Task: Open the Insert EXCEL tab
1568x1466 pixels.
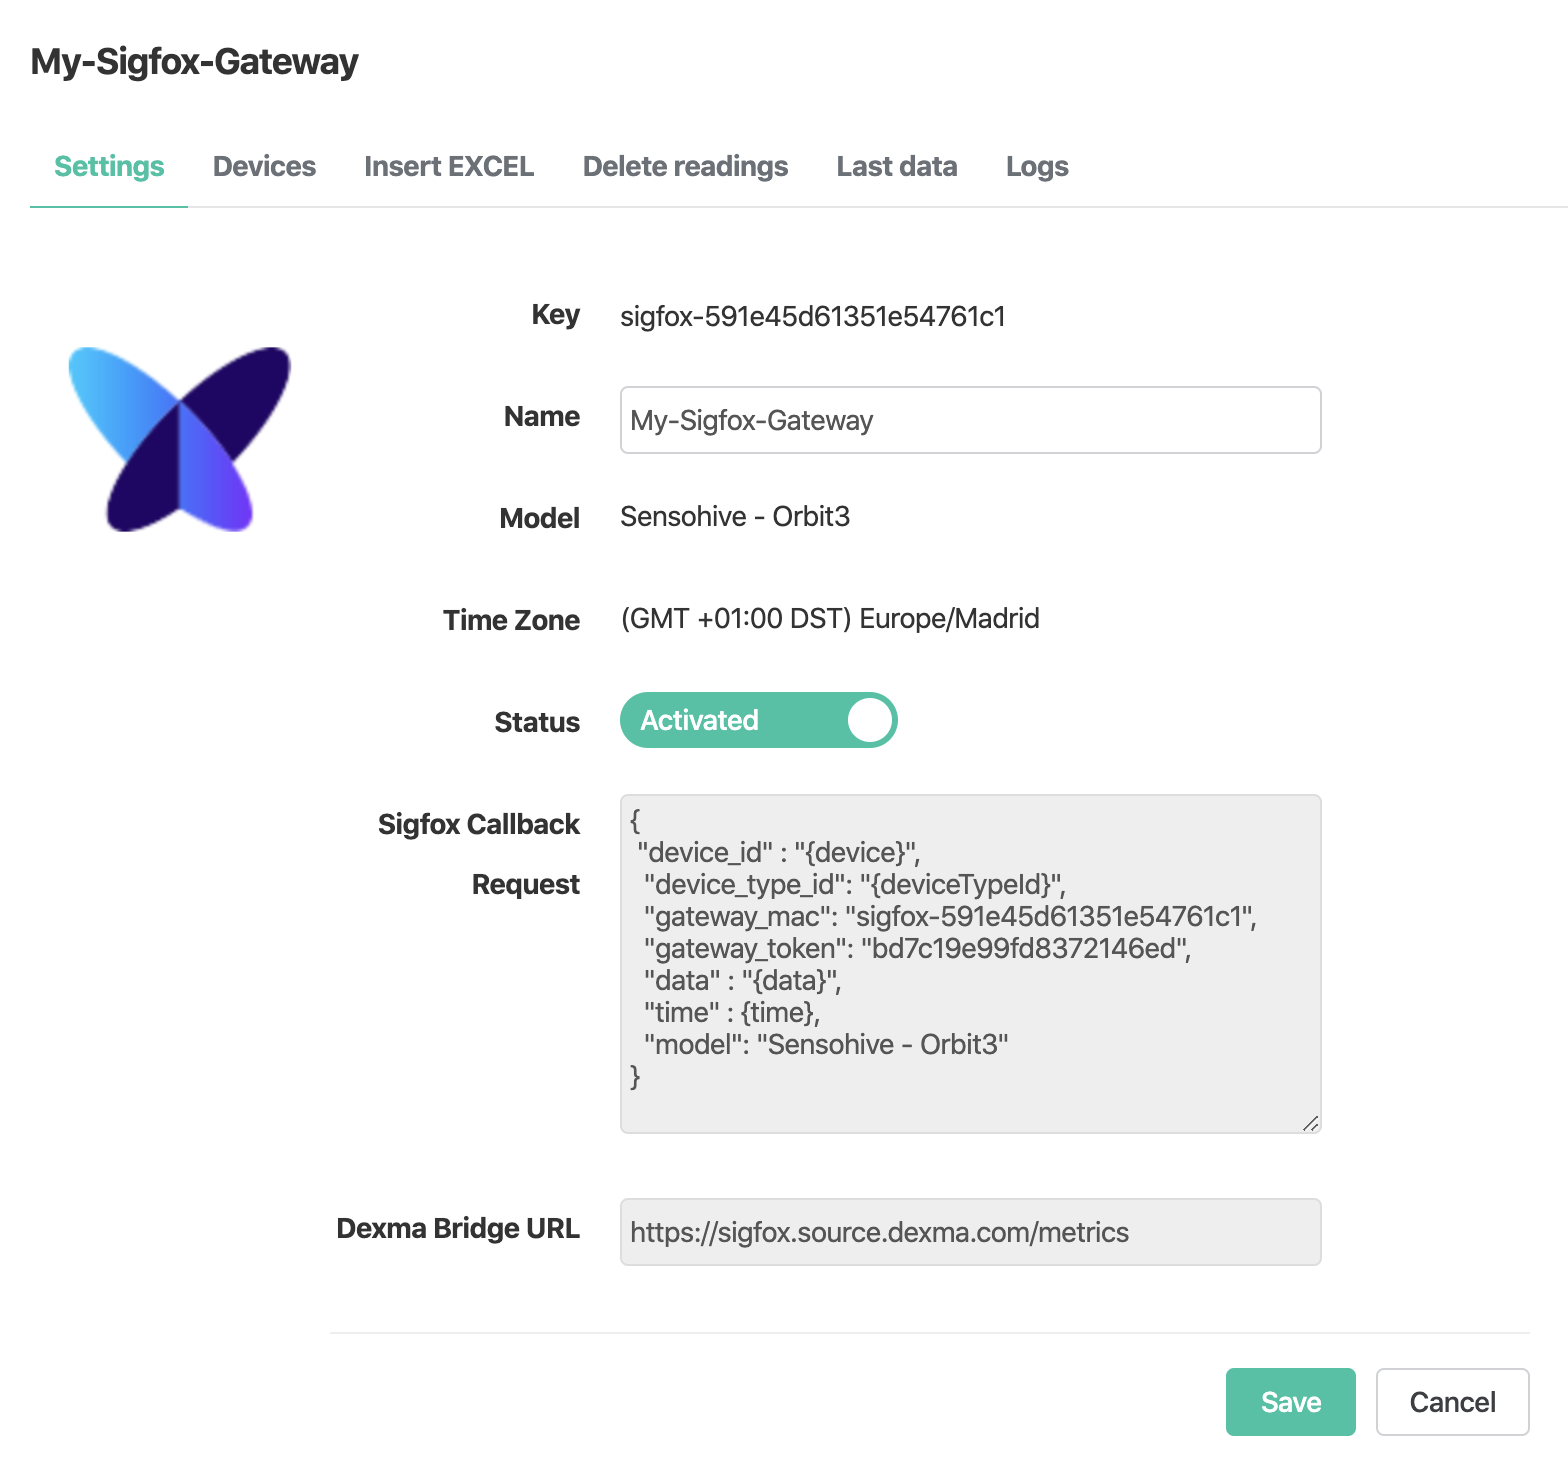Action: [449, 166]
